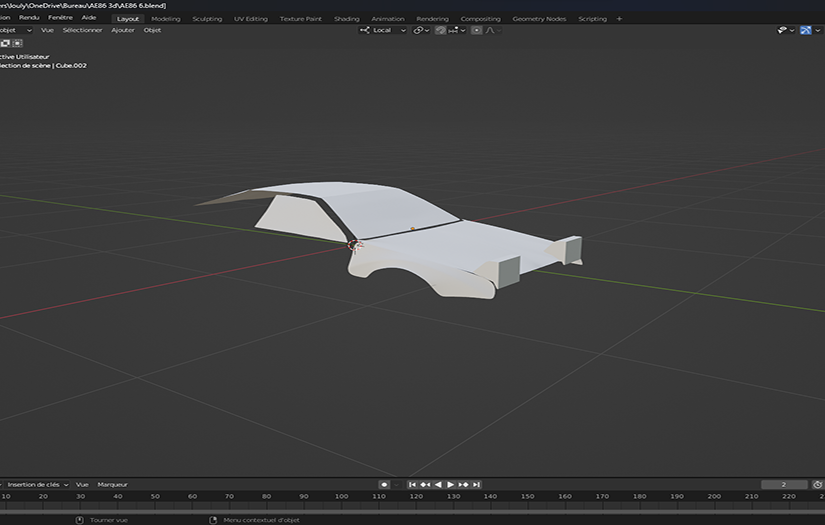Expand the snapping options chevron
The height and width of the screenshot is (525, 825).
click(x=463, y=31)
